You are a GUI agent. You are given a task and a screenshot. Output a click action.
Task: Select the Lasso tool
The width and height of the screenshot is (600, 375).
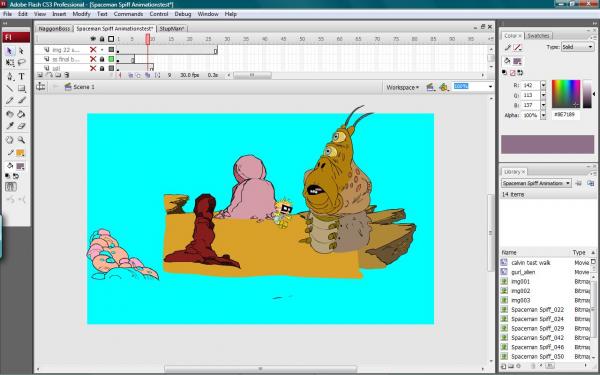pos(21,62)
